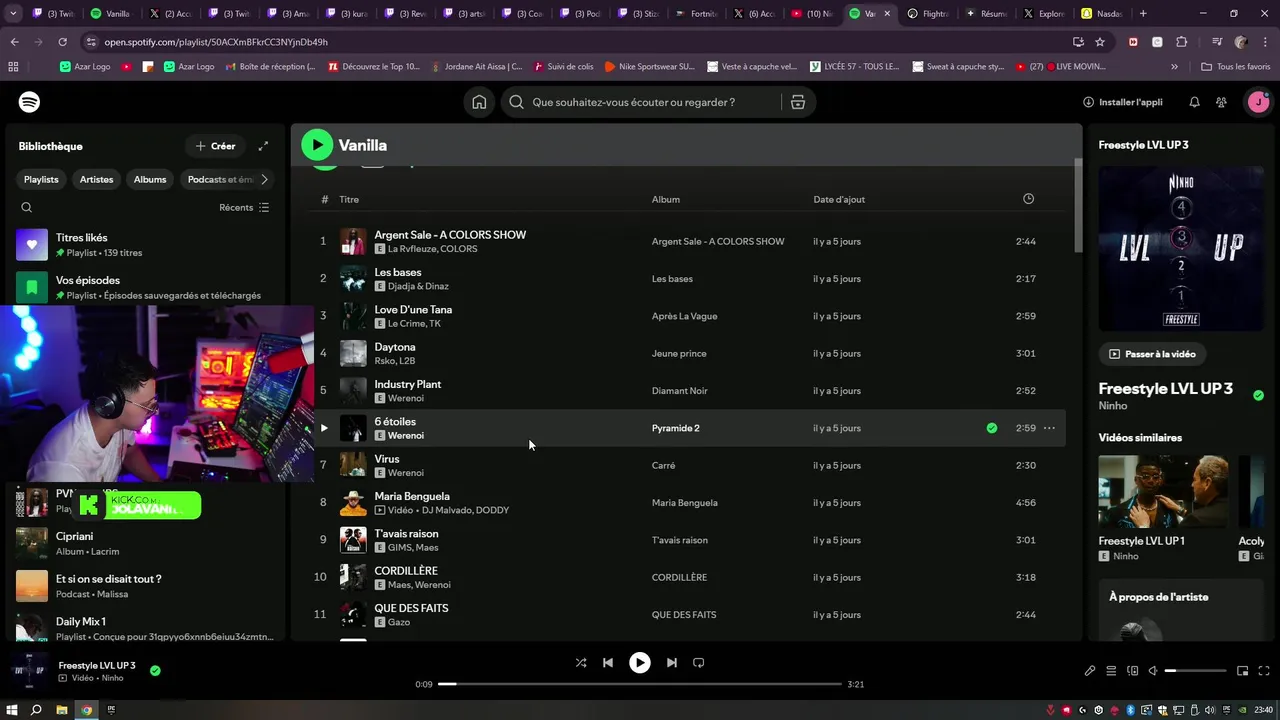
Task: Sort tracks by duration clock icon
Action: [x=1028, y=199]
